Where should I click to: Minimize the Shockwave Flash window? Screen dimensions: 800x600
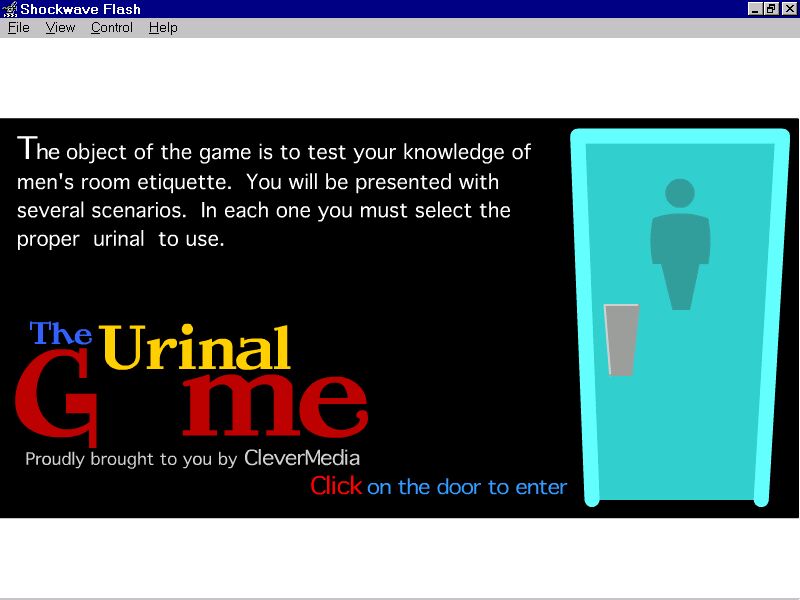tap(756, 9)
